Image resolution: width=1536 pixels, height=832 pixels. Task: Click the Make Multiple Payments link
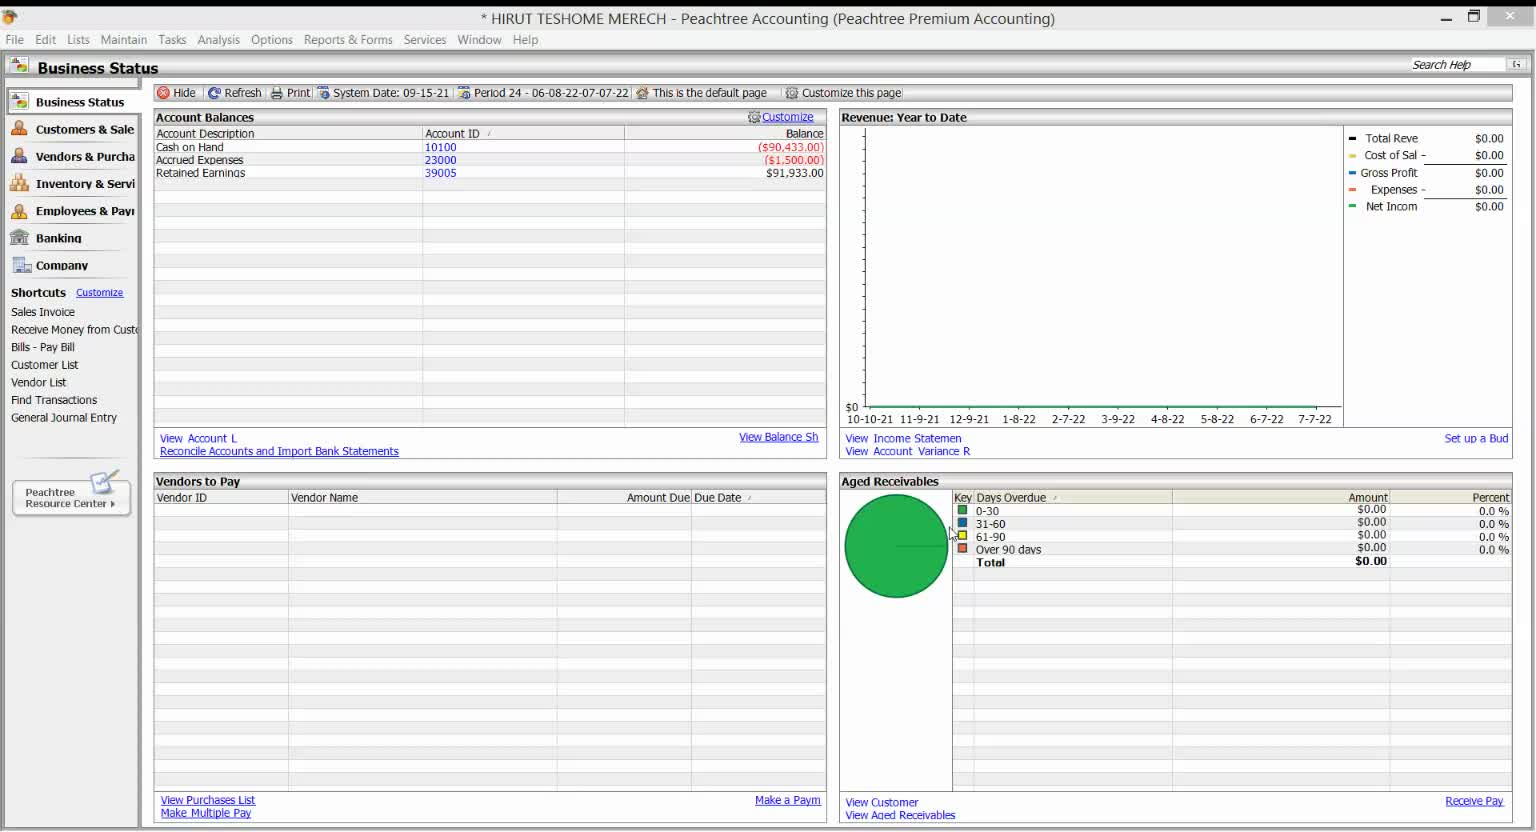206,813
